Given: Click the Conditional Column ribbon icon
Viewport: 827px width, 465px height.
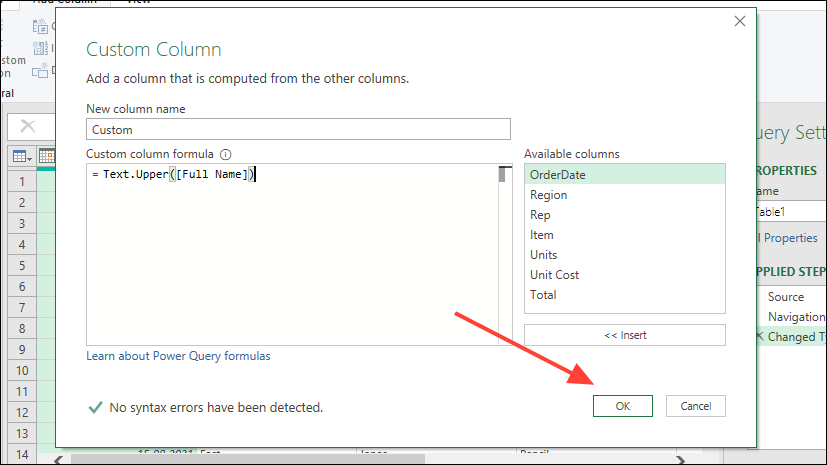Looking at the screenshot, I should pos(40,26).
